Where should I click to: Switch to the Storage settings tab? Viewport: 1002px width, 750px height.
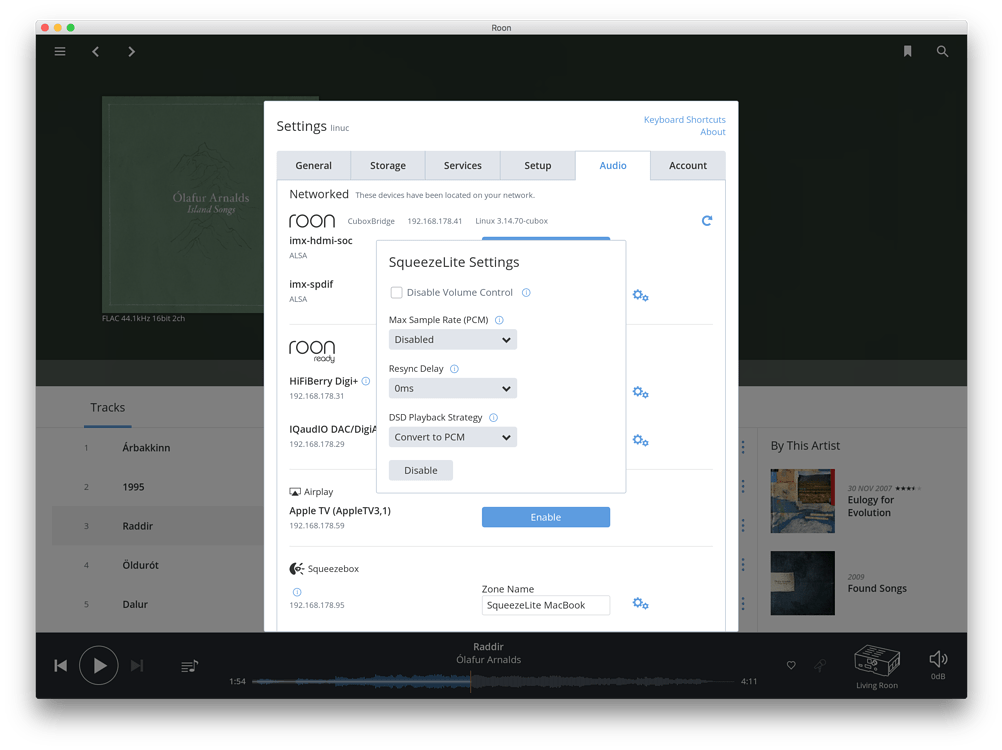point(387,166)
